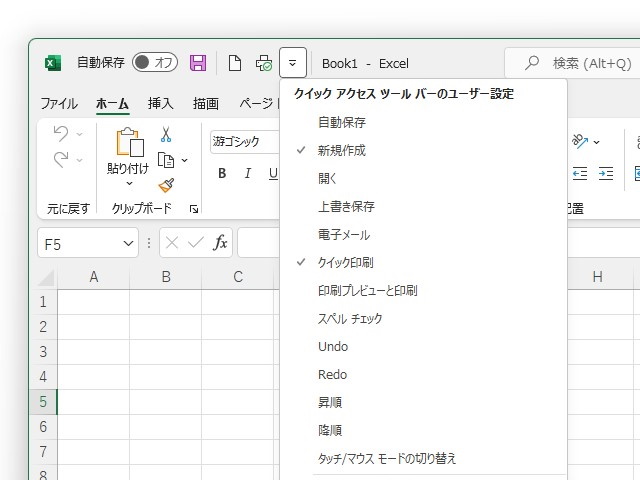Click the 貼り付け paste clipboard icon
The image size is (640, 480).
click(130, 142)
